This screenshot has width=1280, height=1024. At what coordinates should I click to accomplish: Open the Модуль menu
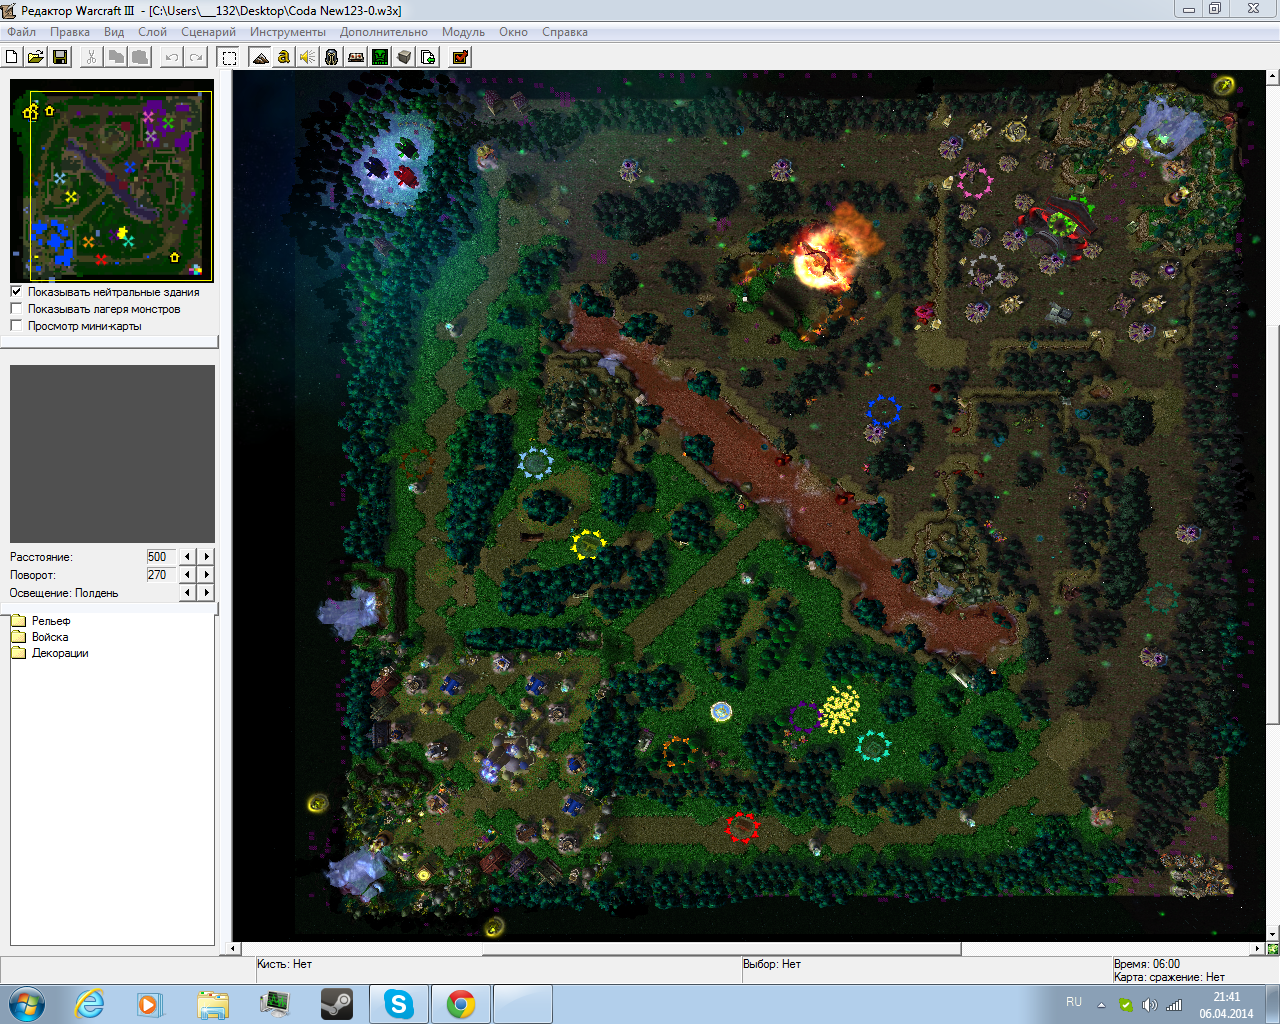click(x=463, y=32)
